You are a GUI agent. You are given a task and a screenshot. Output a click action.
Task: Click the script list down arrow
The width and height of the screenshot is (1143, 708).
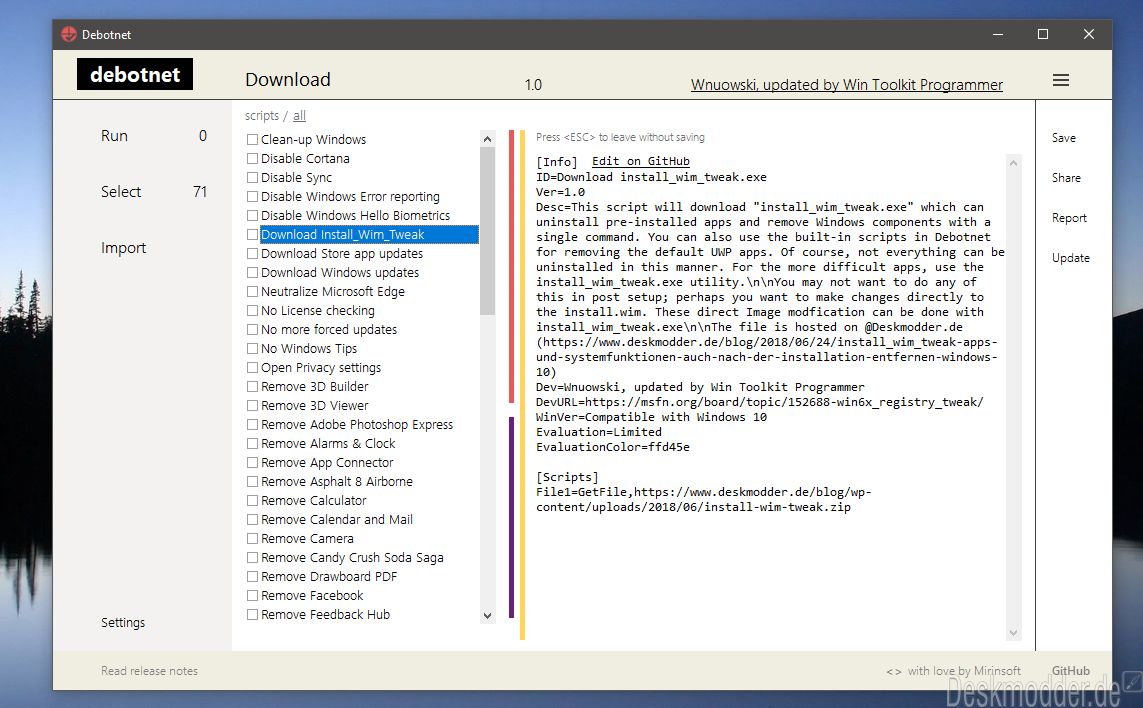click(x=488, y=615)
